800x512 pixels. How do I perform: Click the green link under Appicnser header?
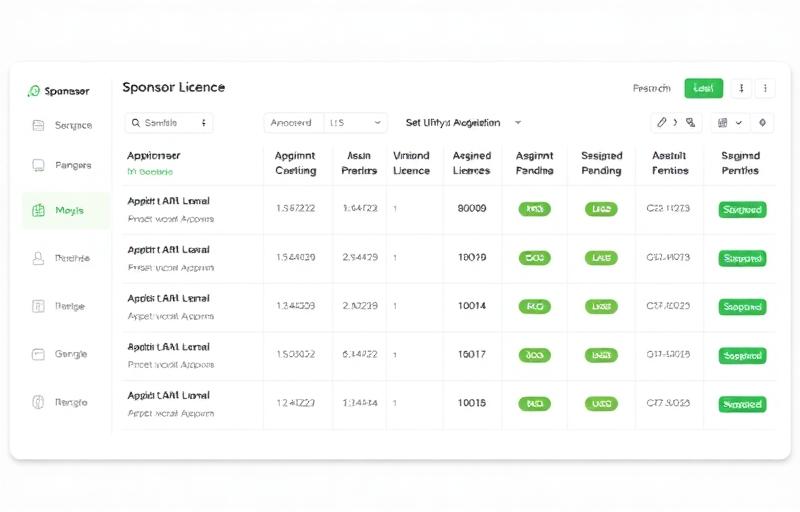[x=150, y=172]
